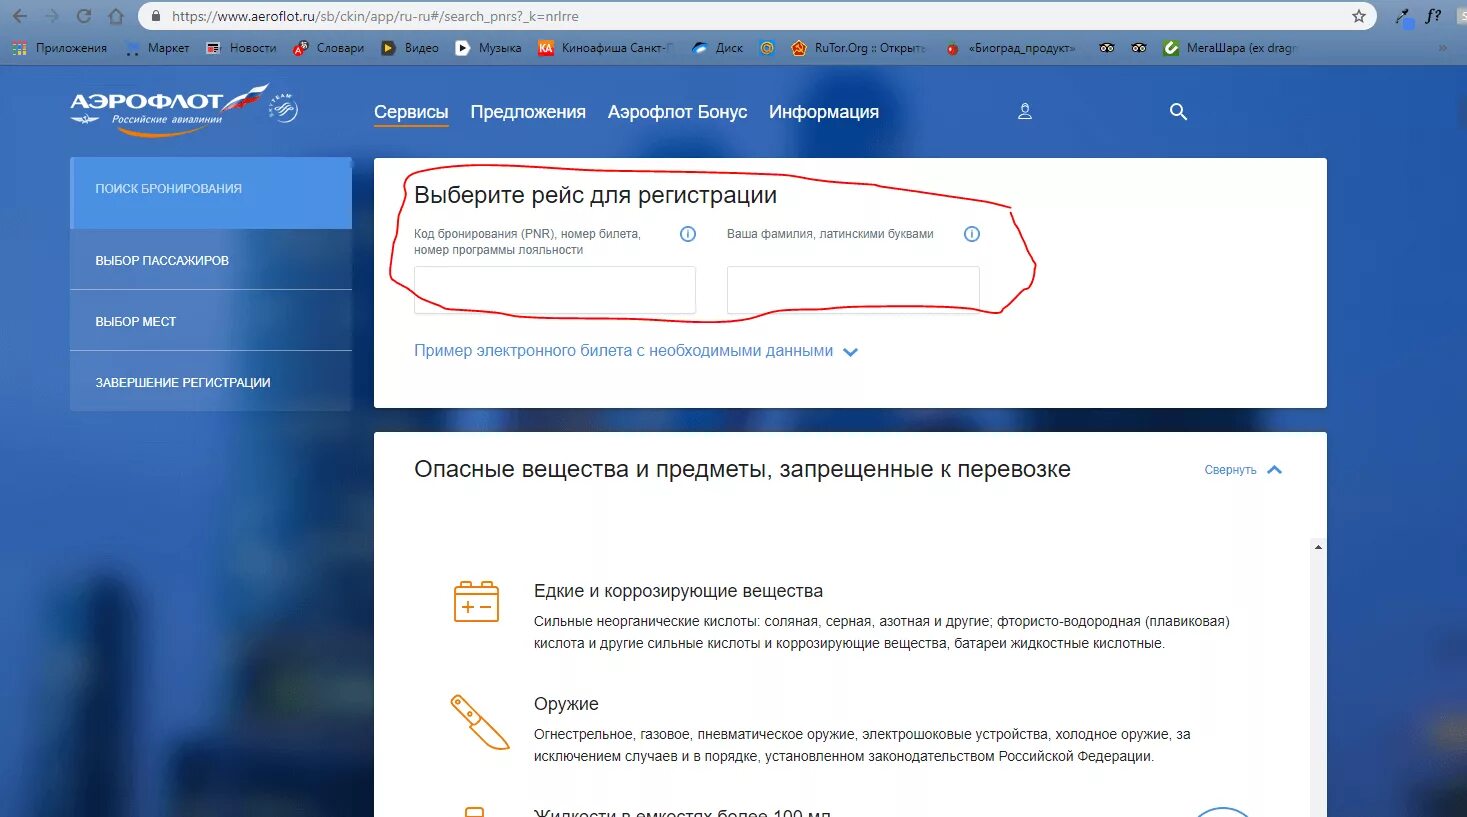
Task: Click the site search magnifier icon
Action: pos(1178,112)
